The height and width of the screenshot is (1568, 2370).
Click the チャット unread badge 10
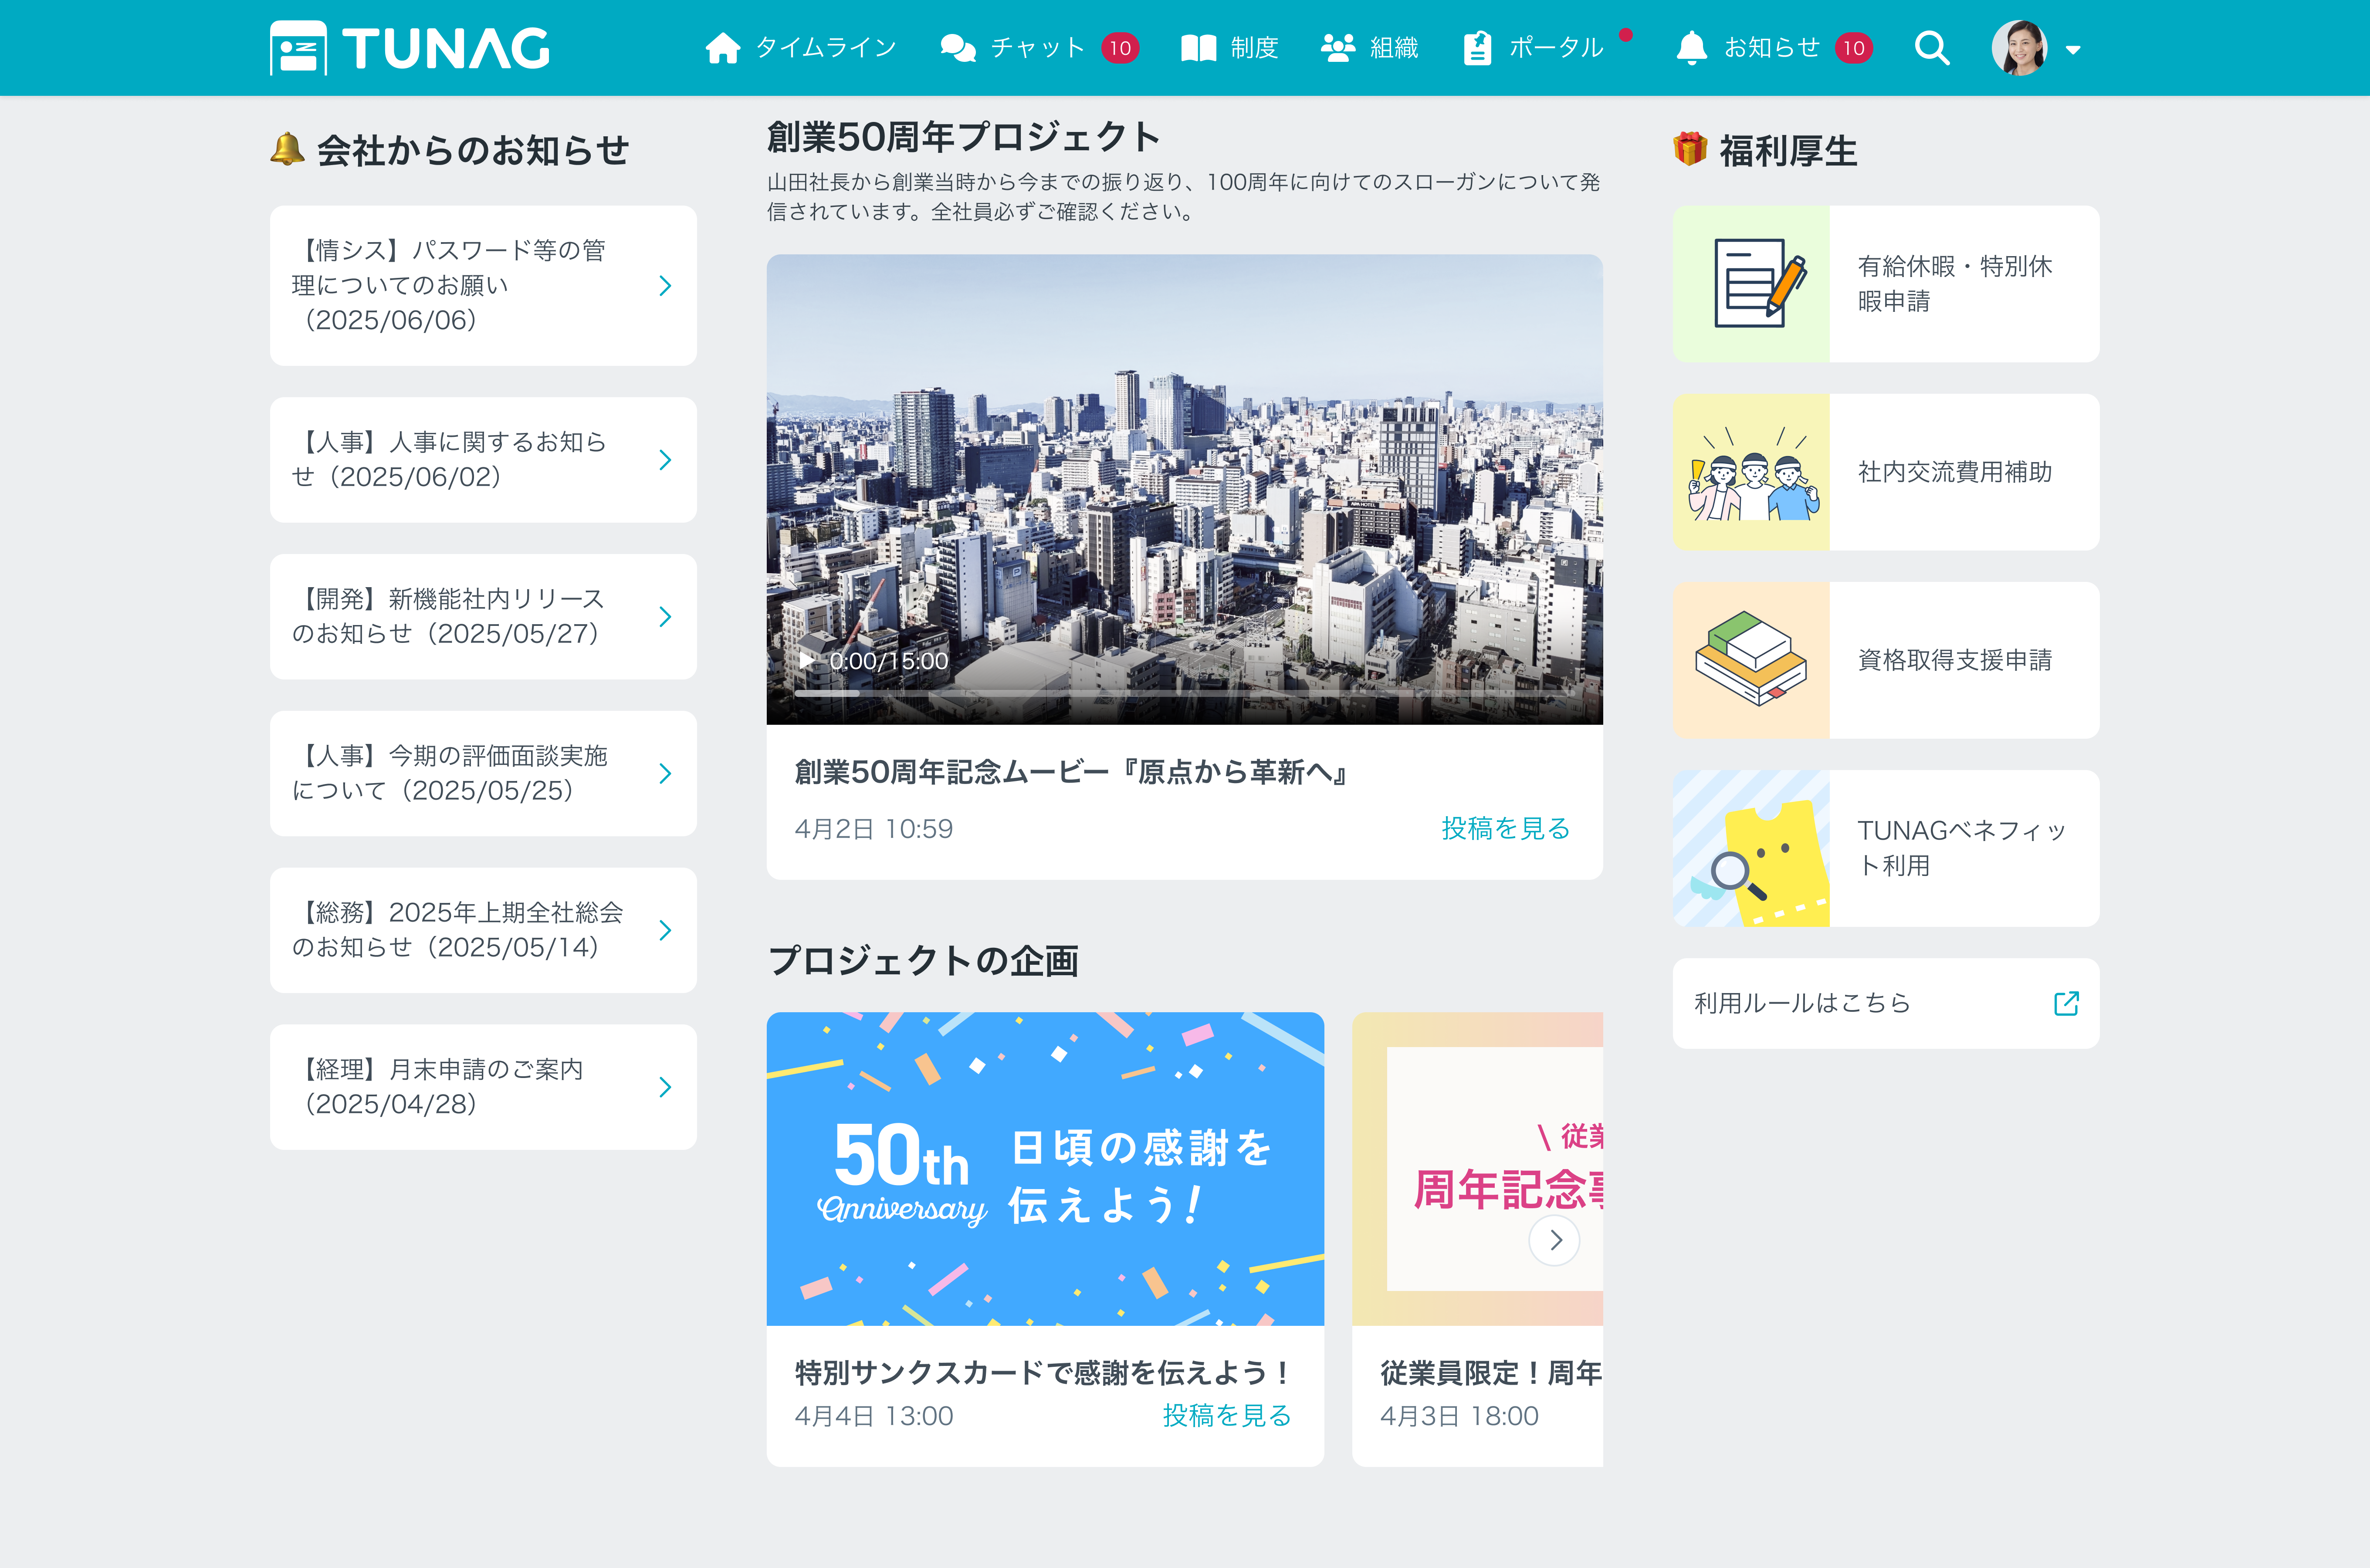coord(1120,48)
